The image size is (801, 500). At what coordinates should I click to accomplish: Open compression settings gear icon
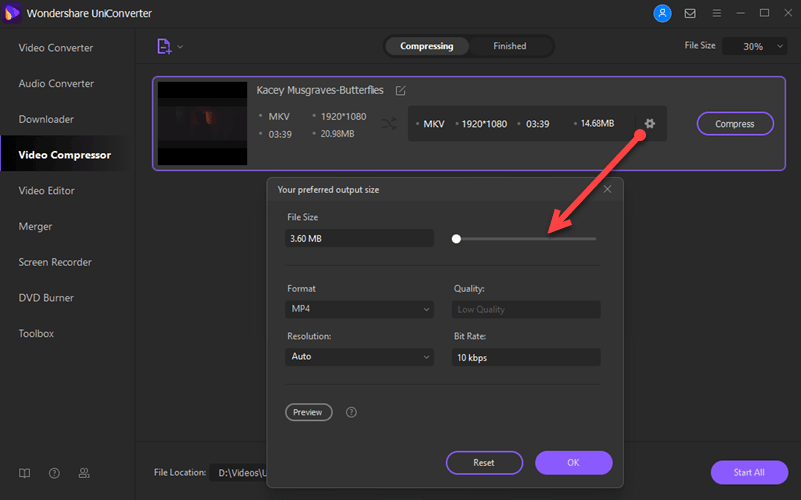649,123
